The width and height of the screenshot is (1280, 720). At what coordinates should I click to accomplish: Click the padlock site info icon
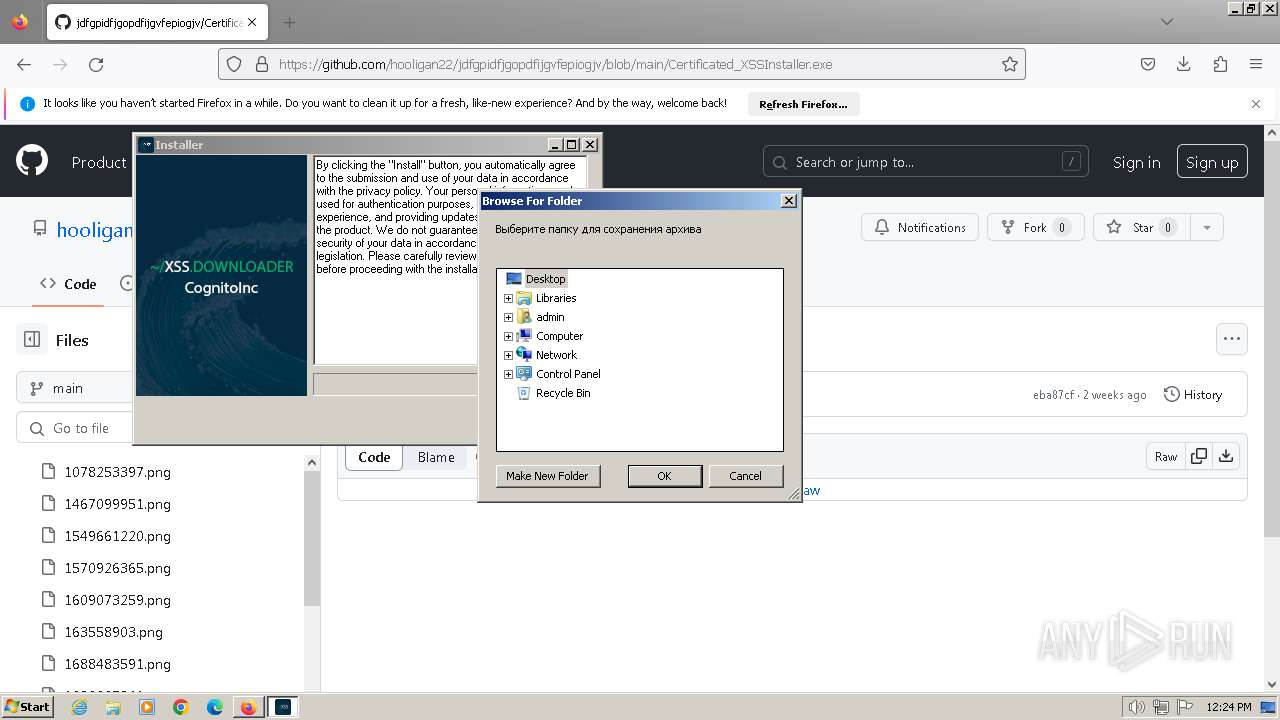click(262, 64)
